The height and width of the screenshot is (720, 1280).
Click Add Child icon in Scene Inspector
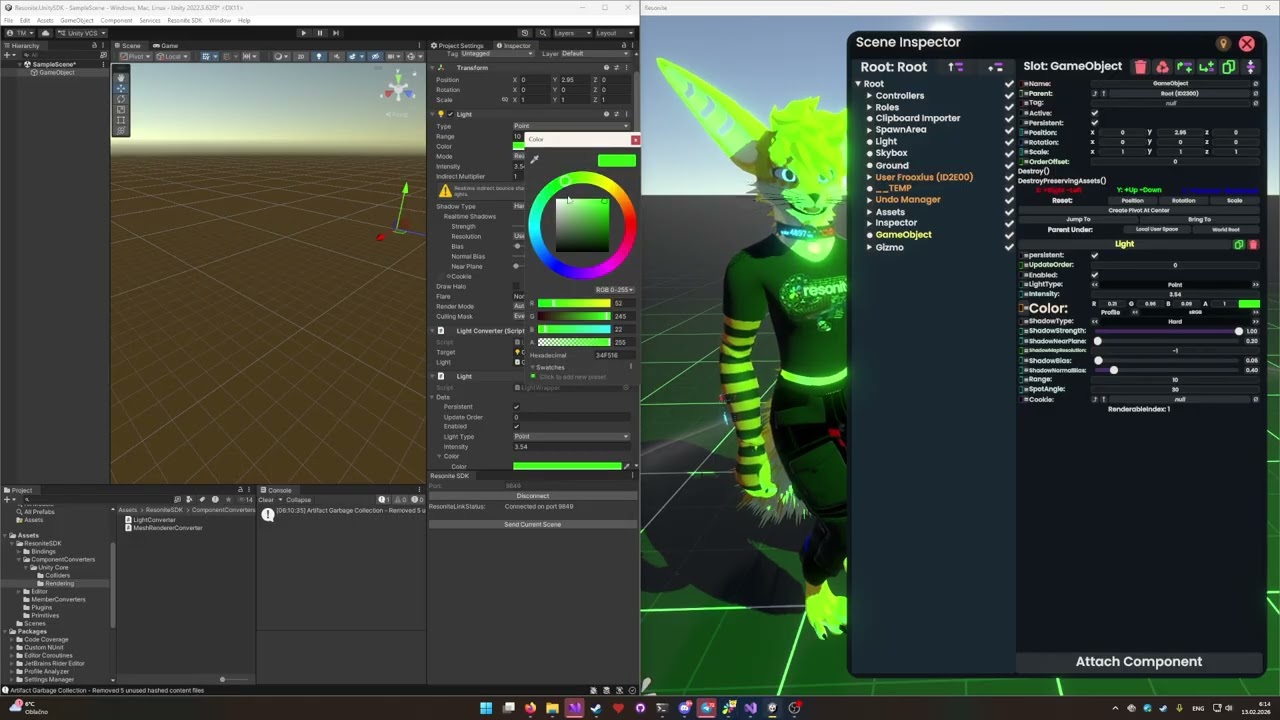click(x=1206, y=67)
